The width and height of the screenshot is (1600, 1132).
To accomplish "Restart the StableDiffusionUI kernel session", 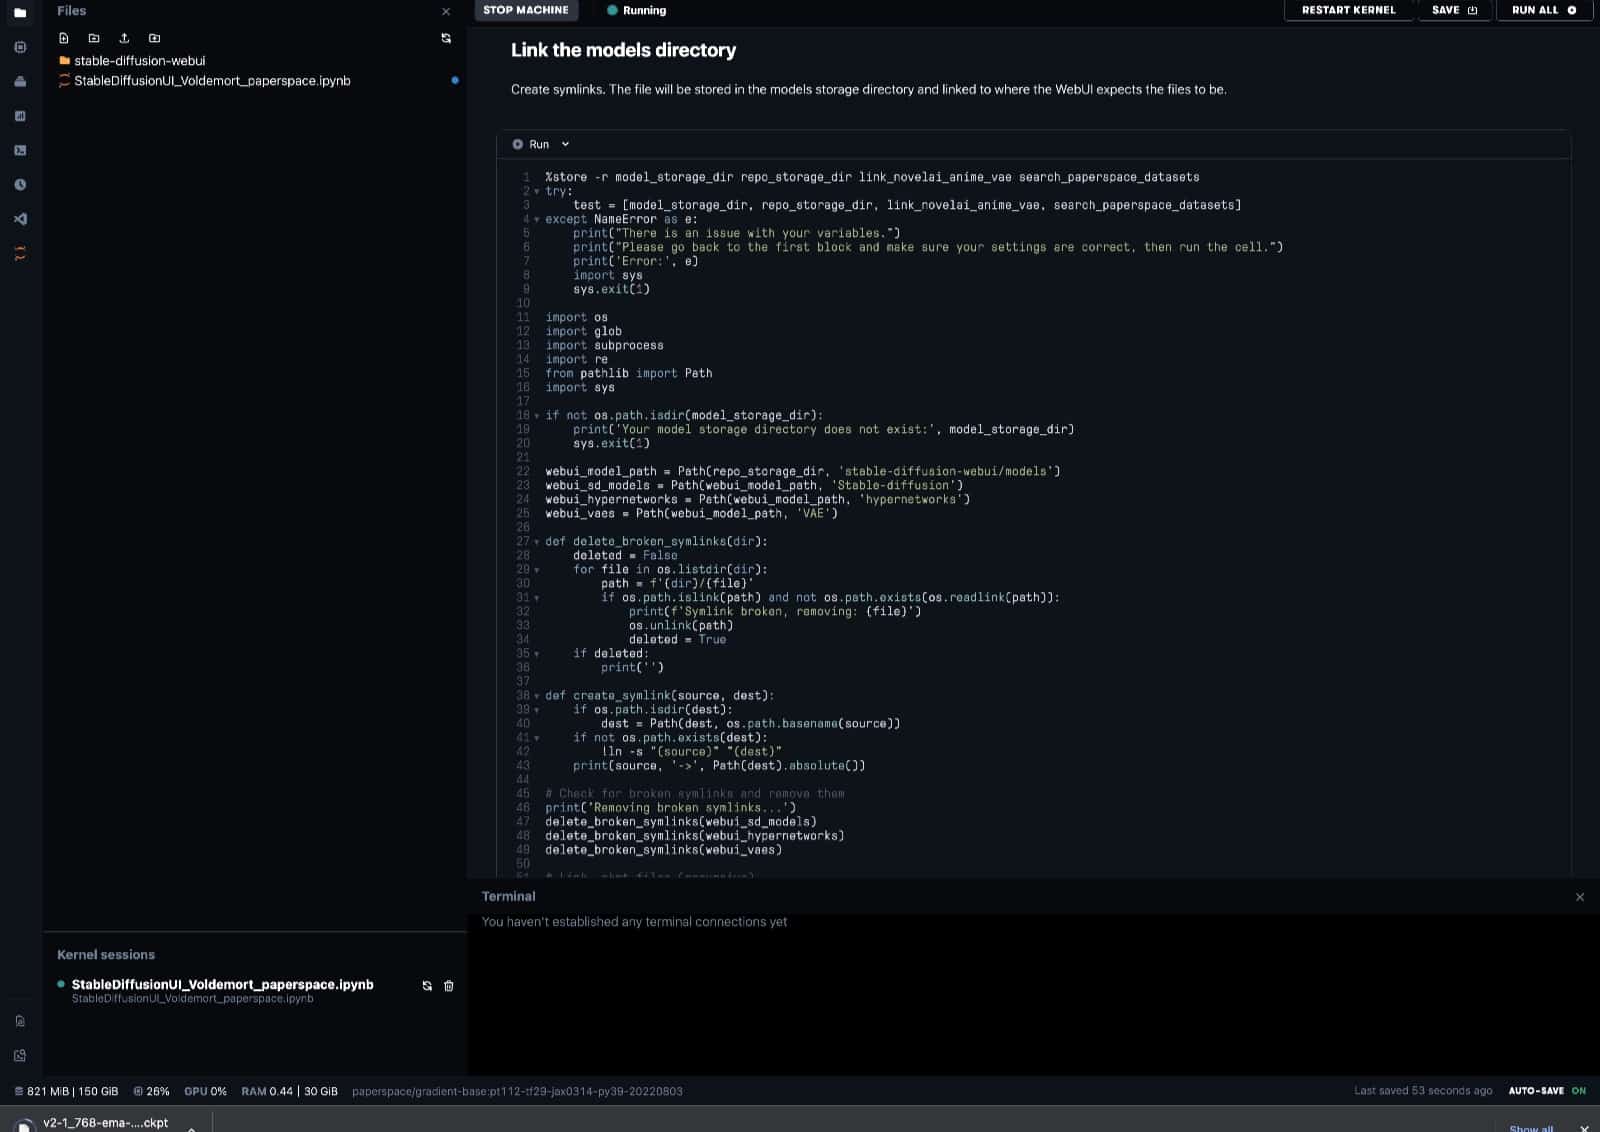I will click(427, 986).
